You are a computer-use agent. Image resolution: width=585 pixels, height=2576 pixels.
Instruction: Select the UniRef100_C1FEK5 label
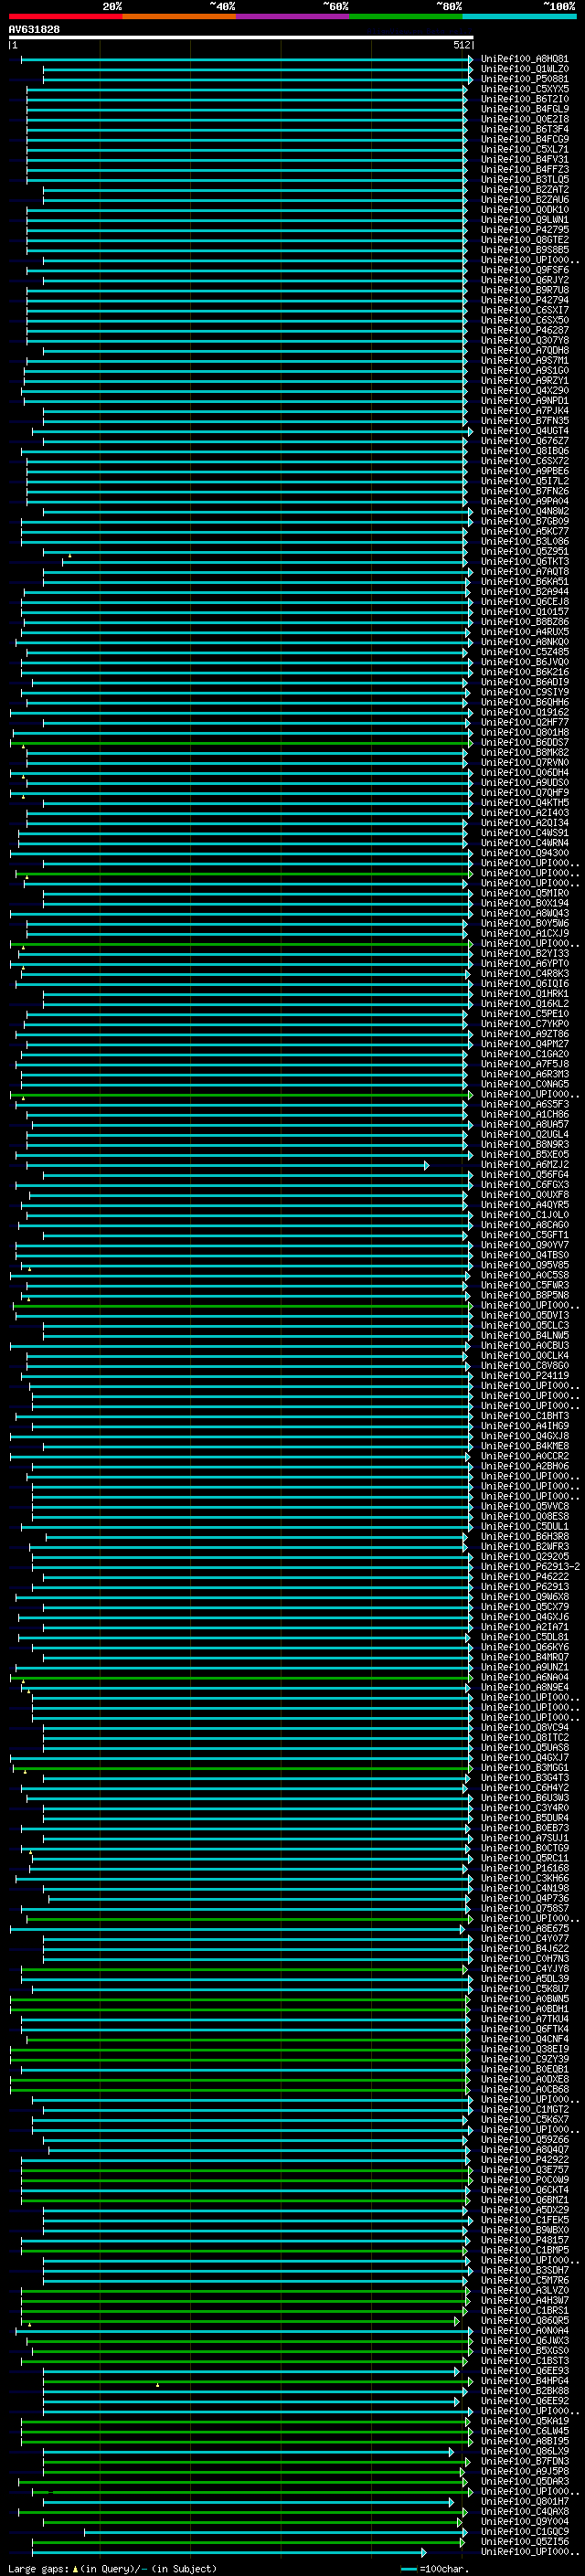pyautogui.click(x=524, y=2219)
